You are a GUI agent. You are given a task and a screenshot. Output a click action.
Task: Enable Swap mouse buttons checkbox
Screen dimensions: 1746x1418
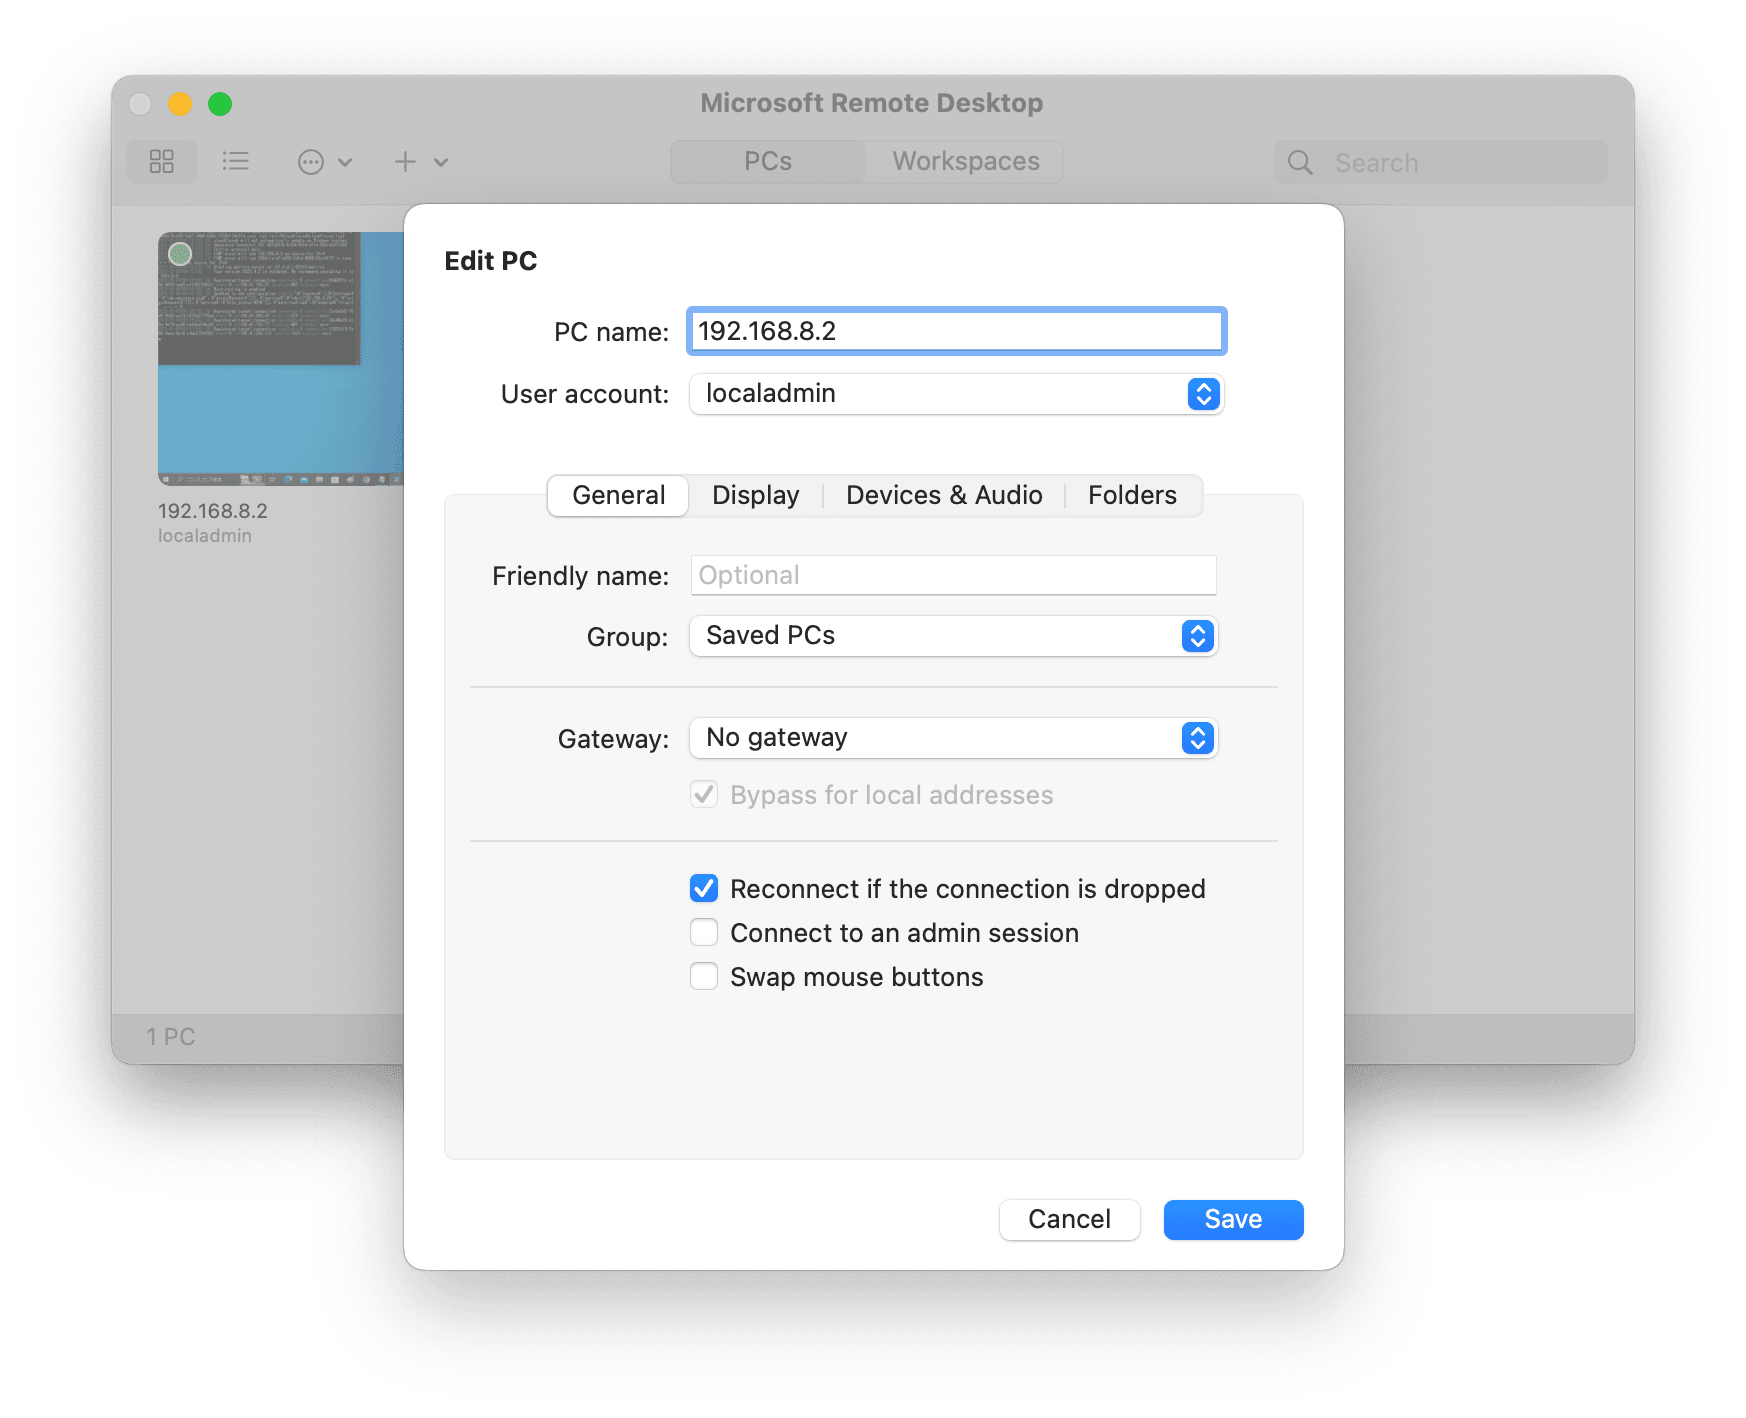704,976
